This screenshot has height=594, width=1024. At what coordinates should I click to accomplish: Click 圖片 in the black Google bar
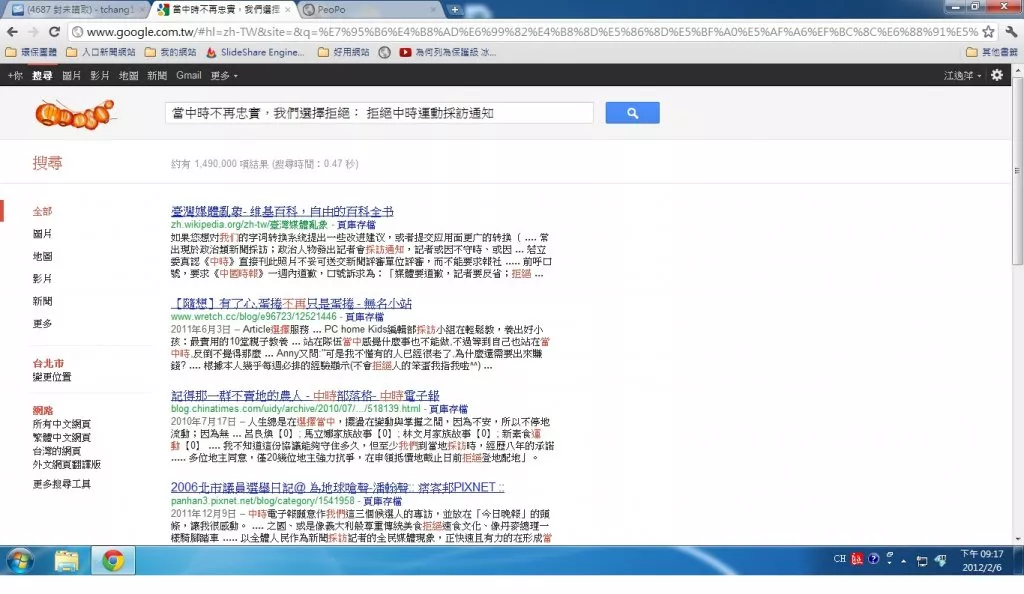71,76
